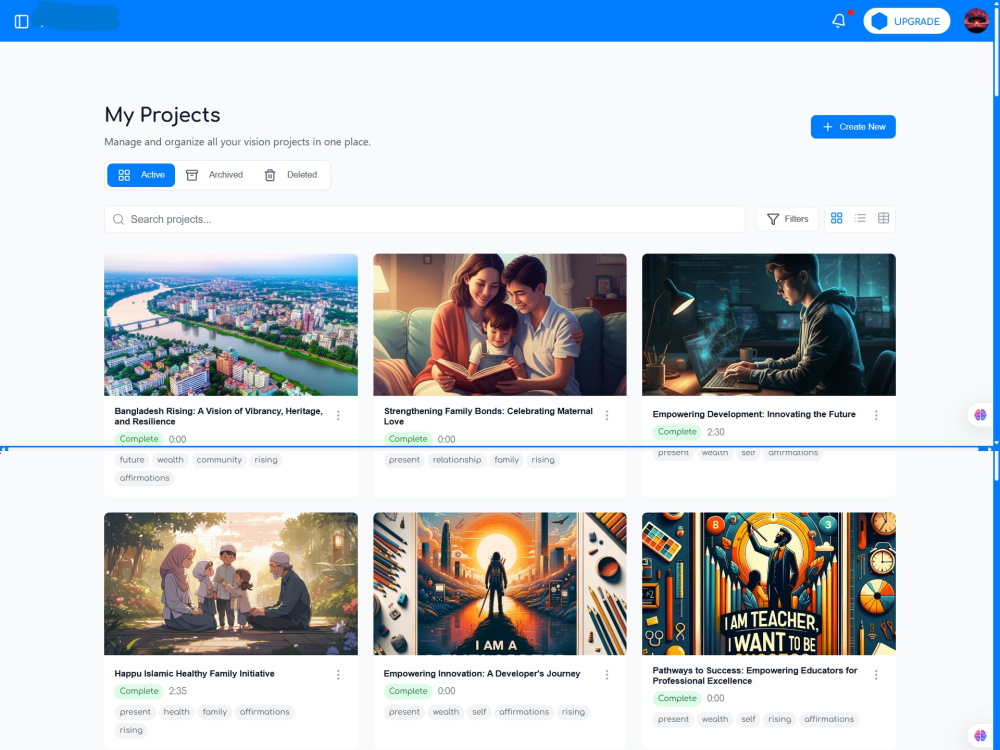Viewport: 1000px width, 750px height.
Task: Click Happu Islamic Healthy Family Initiative title
Action: pyautogui.click(x=195, y=673)
